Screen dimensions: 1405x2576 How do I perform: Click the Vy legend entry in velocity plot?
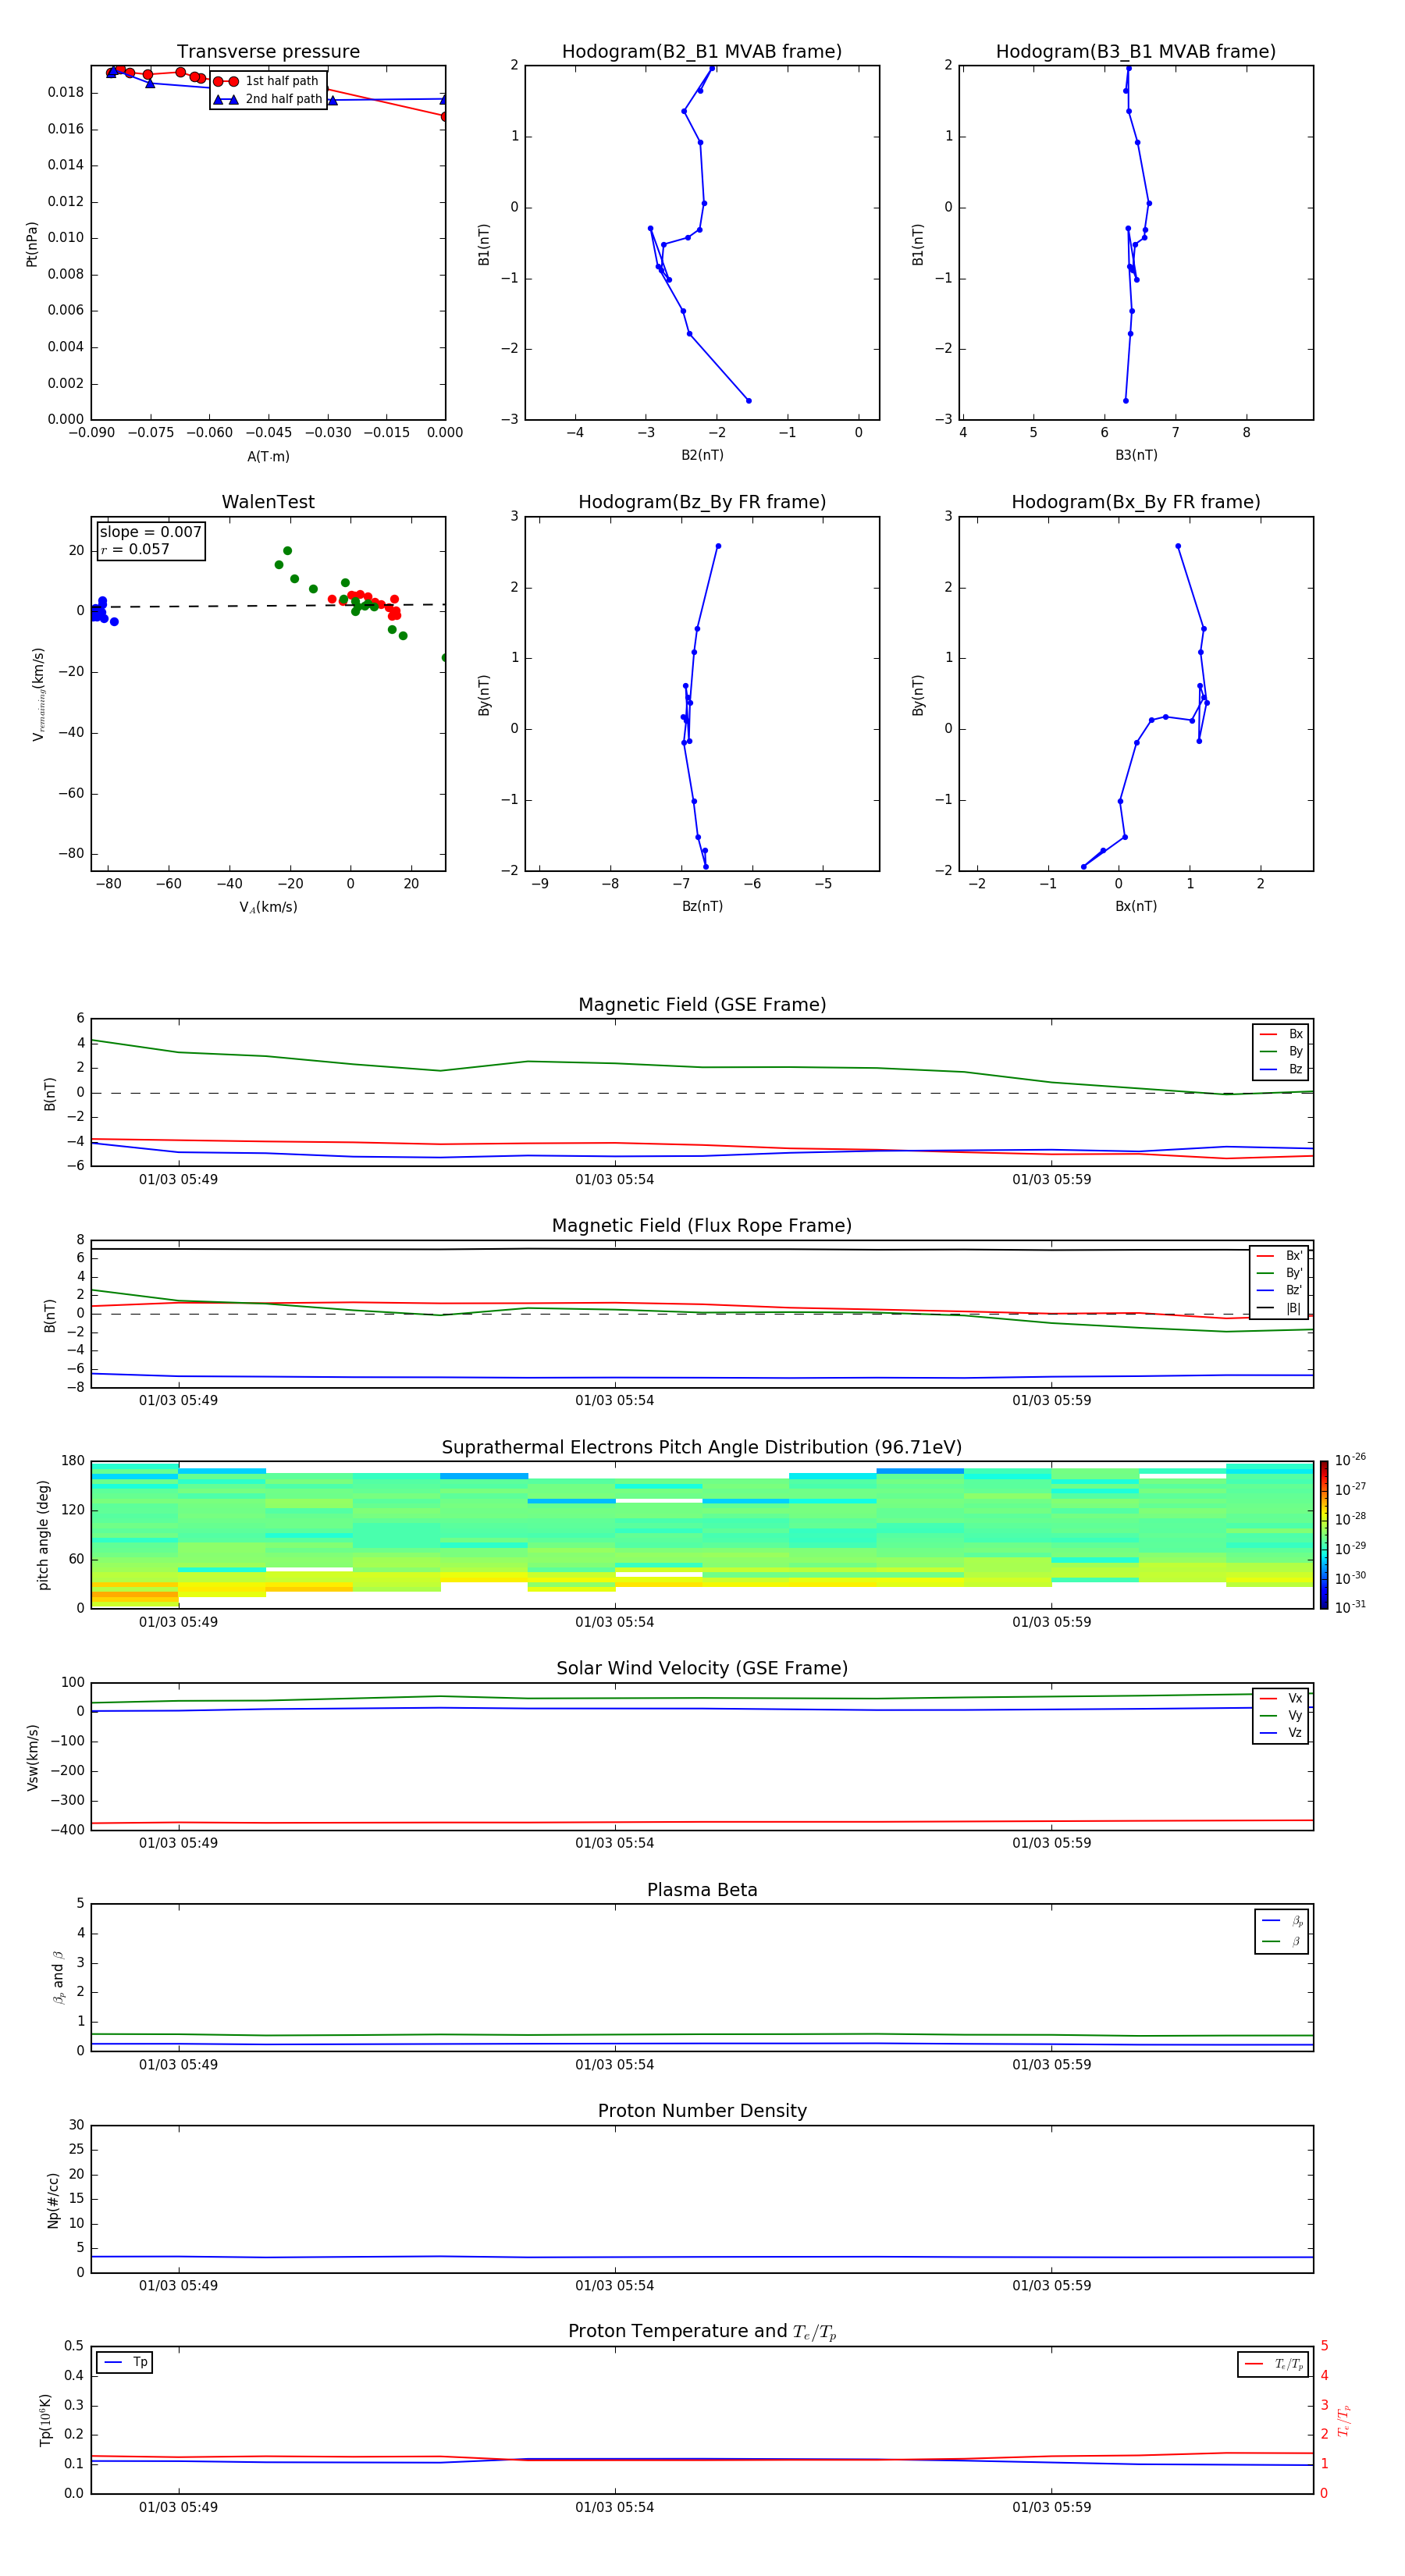(1281, 1715)
